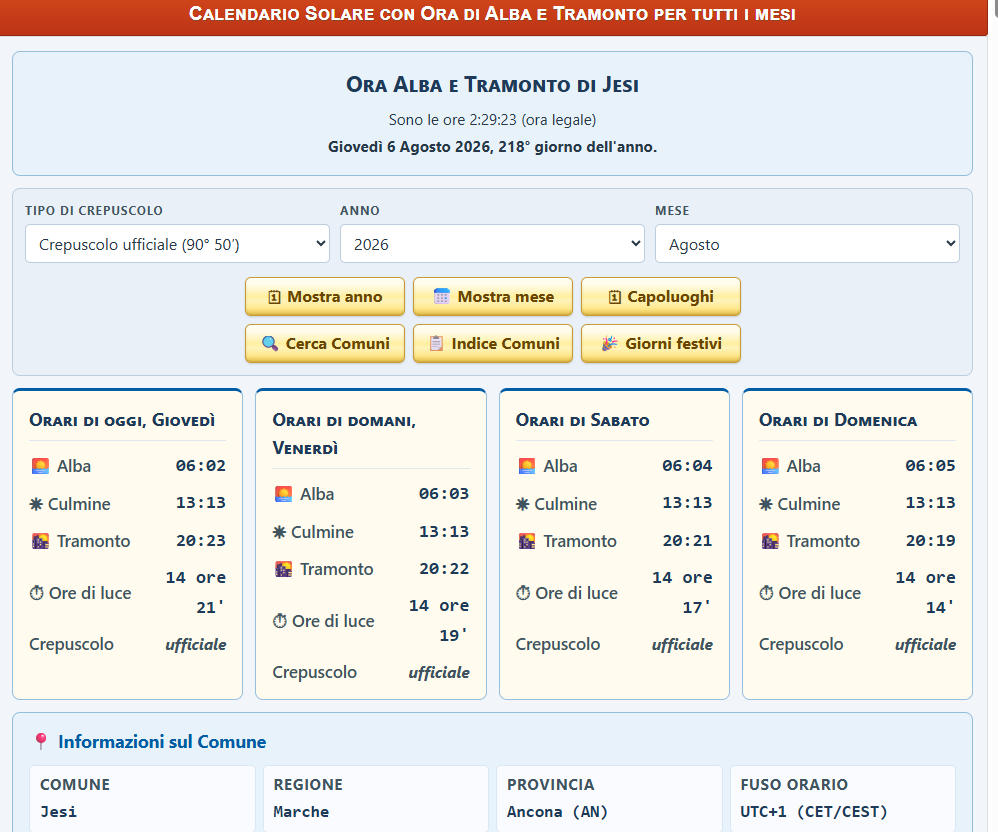Click the Giorni festivi button
Screen dimensions: 998x832
click(x=661, y=344)
